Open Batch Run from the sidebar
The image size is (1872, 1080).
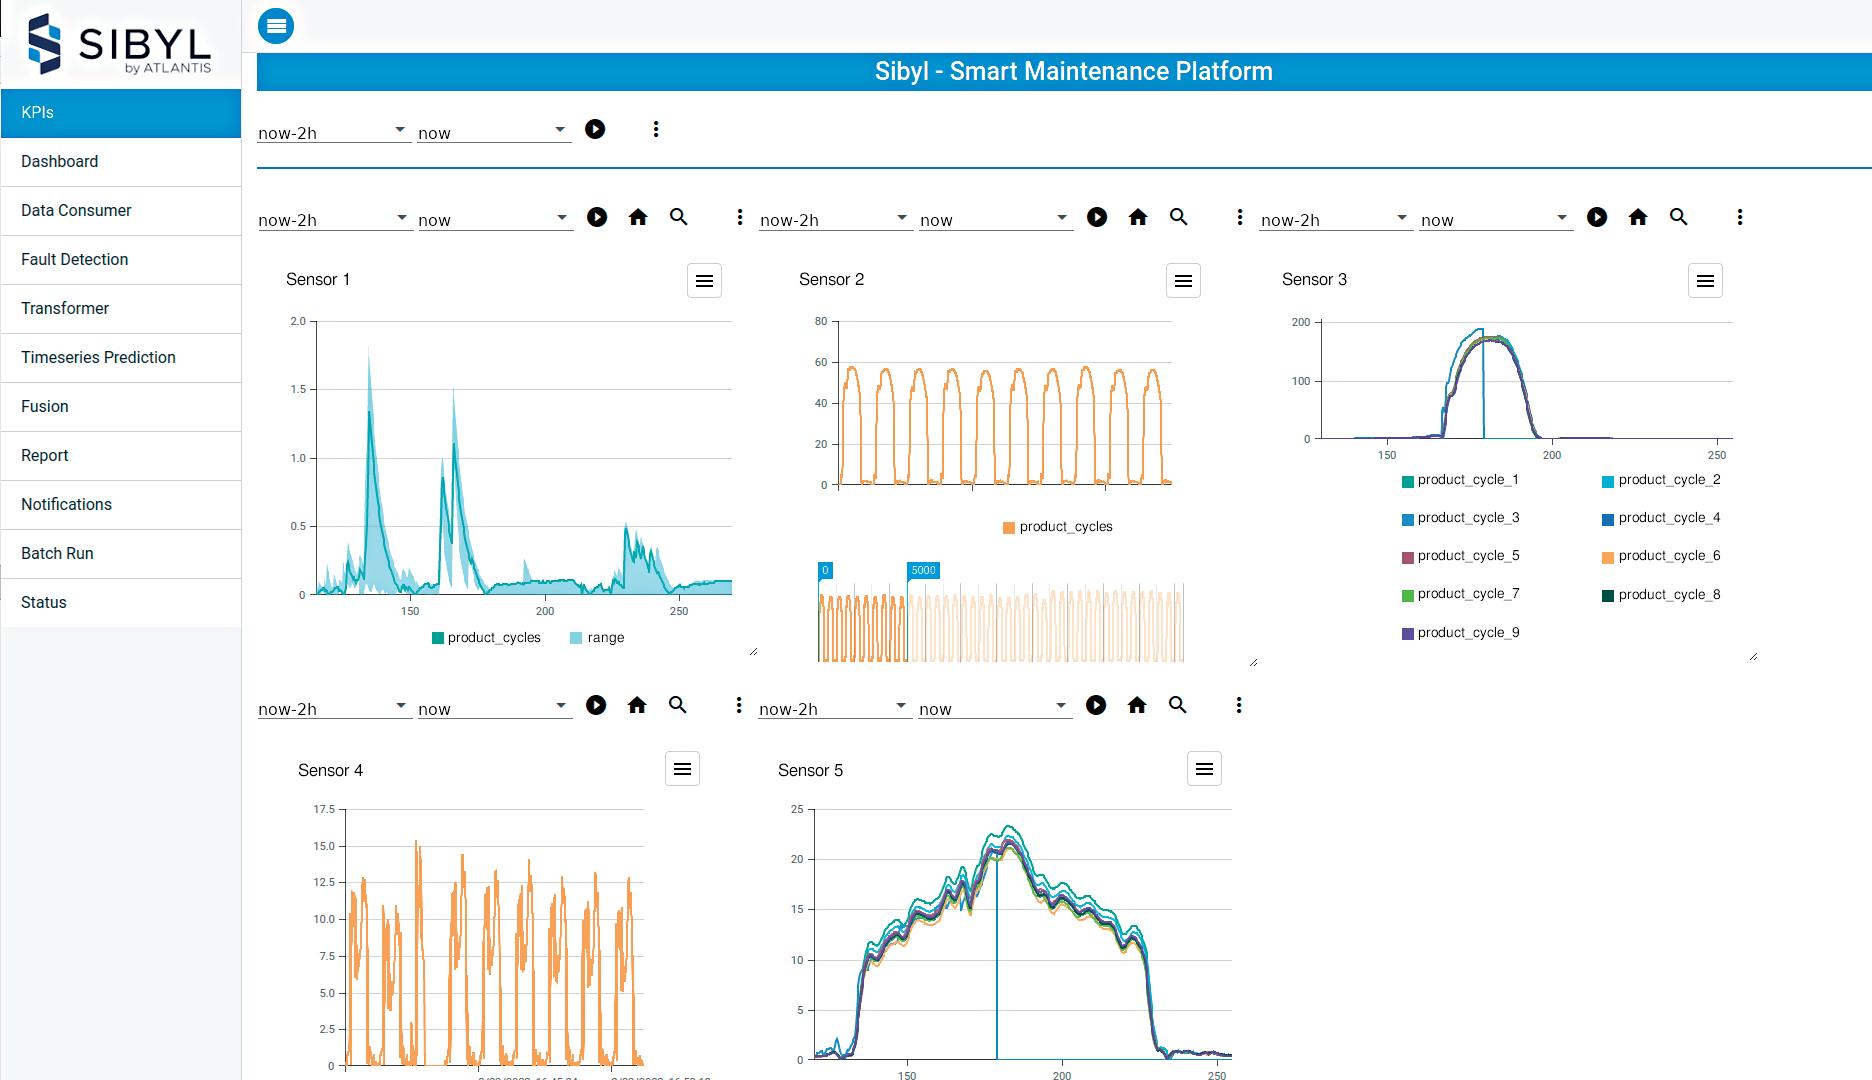pyautogui.click(x=121, y=554)
